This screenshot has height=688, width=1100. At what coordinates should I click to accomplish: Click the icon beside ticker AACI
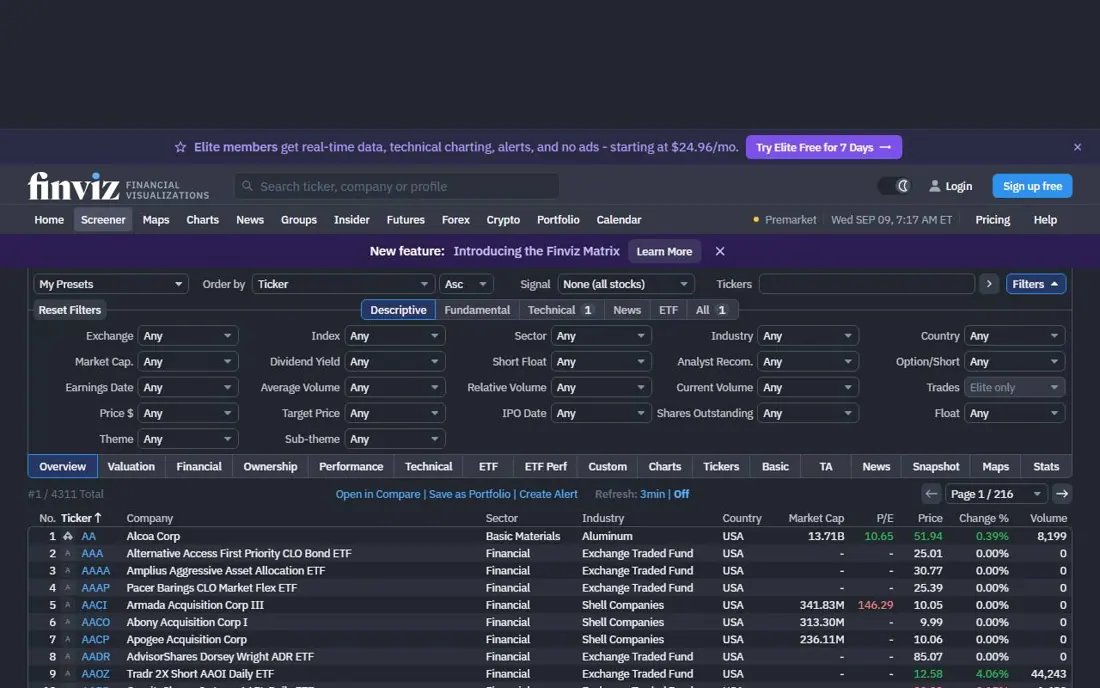coord(67,605)
